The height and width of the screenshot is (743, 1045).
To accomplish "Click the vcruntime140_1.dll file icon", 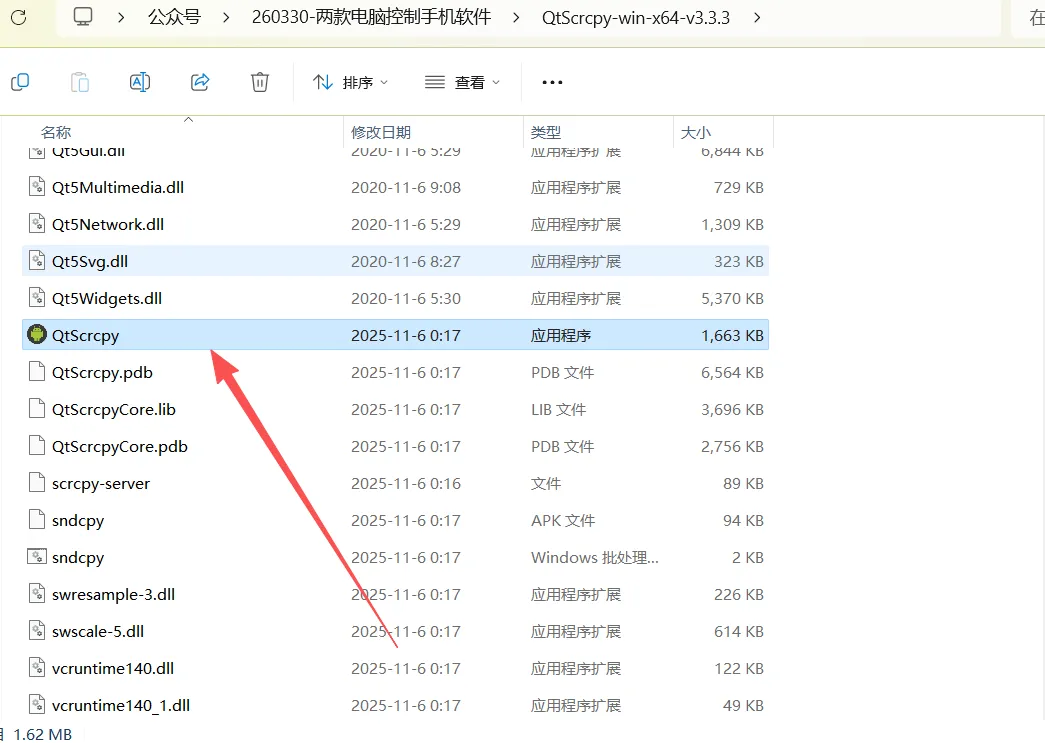I will [x=37, y=704].
